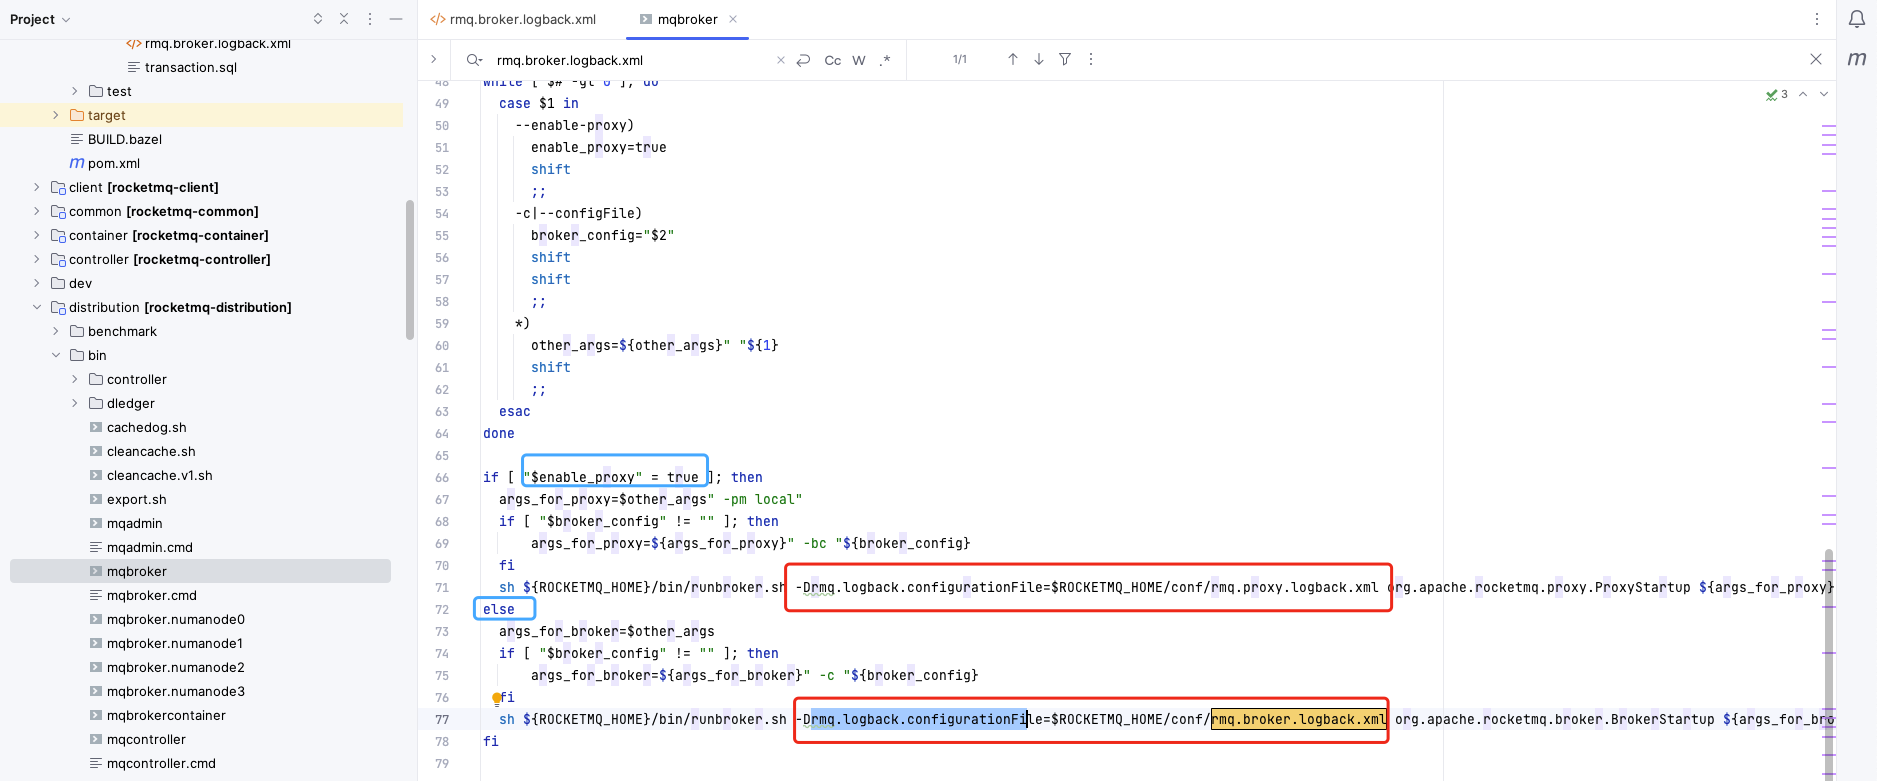Select mqbroker.numanode3 file
The height and width of the screenshot is (781, 1877).
[x=176, y=691]
